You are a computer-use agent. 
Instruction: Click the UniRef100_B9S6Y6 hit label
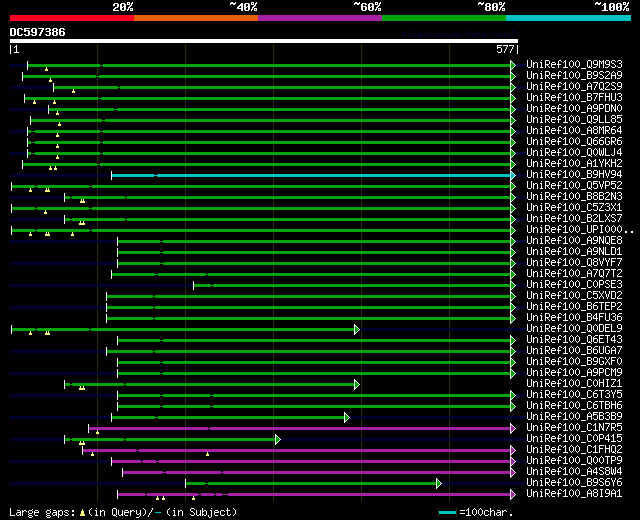(574, 483)
